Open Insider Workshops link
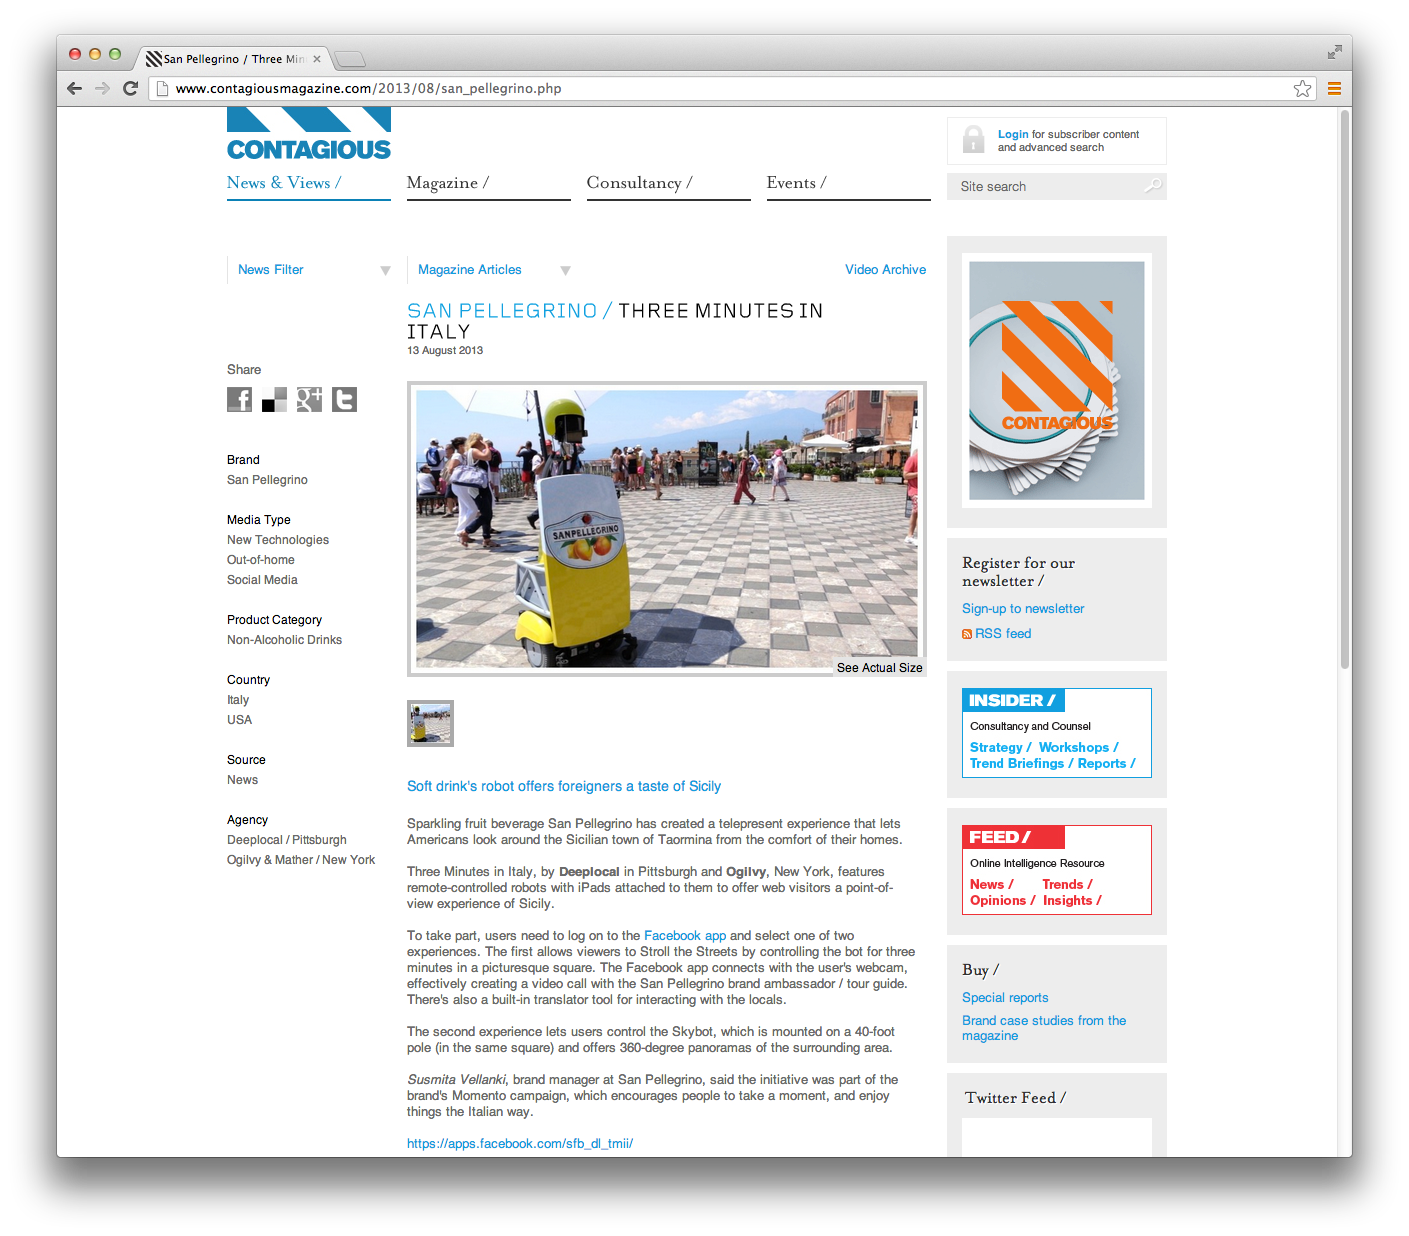This screenshot has width=1409, height=1236. point(1079,747)
